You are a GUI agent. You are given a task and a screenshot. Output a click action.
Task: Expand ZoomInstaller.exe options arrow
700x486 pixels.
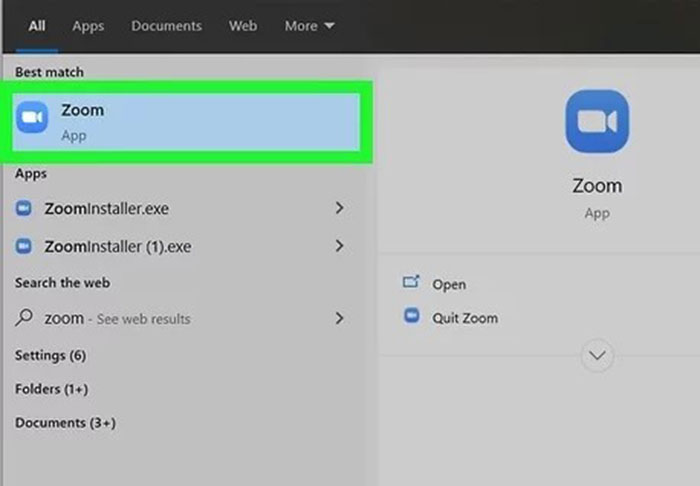click(x=339, y=208)
